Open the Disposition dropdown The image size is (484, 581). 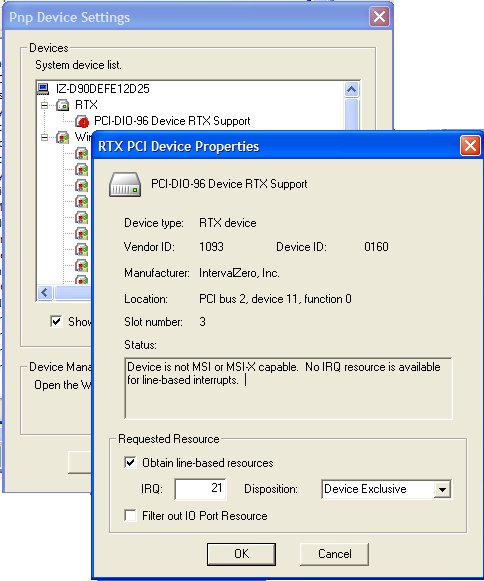point(442,489)
